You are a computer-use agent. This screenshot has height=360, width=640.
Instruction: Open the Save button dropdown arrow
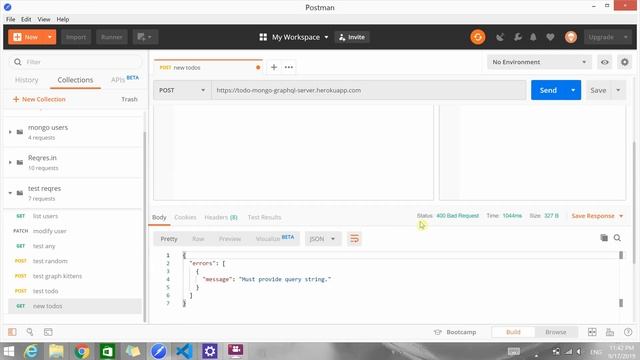(618, 90)
